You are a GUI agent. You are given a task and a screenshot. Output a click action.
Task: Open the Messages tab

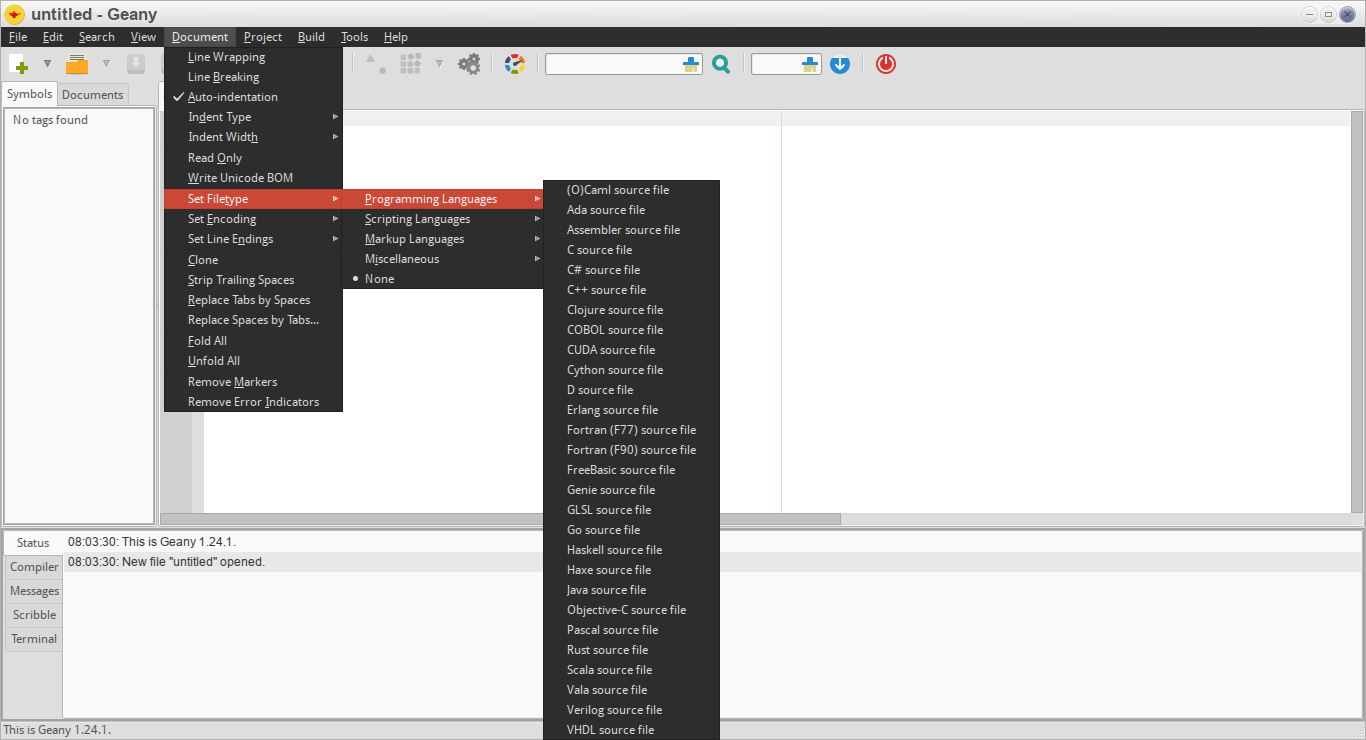click(x=34, y=591)
